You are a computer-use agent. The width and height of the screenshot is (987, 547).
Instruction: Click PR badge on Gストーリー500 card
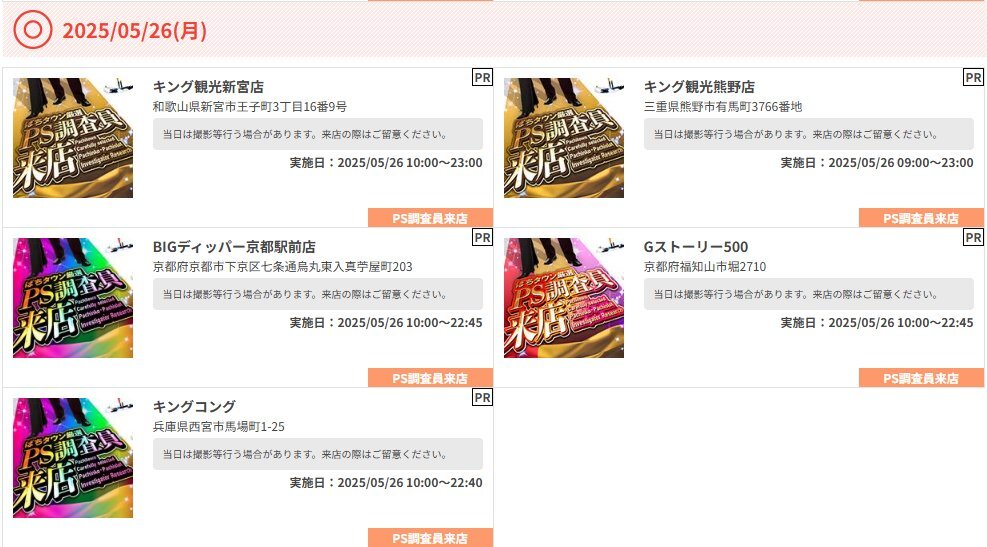973,237
